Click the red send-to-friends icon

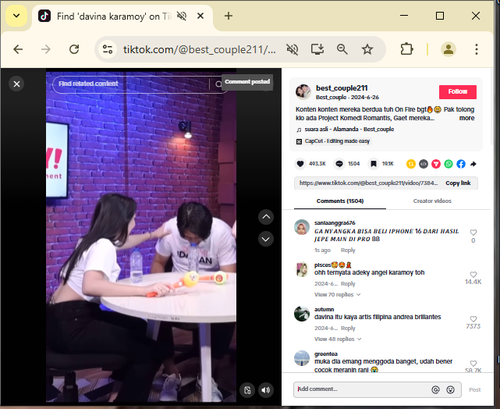(x=436, y=164)
